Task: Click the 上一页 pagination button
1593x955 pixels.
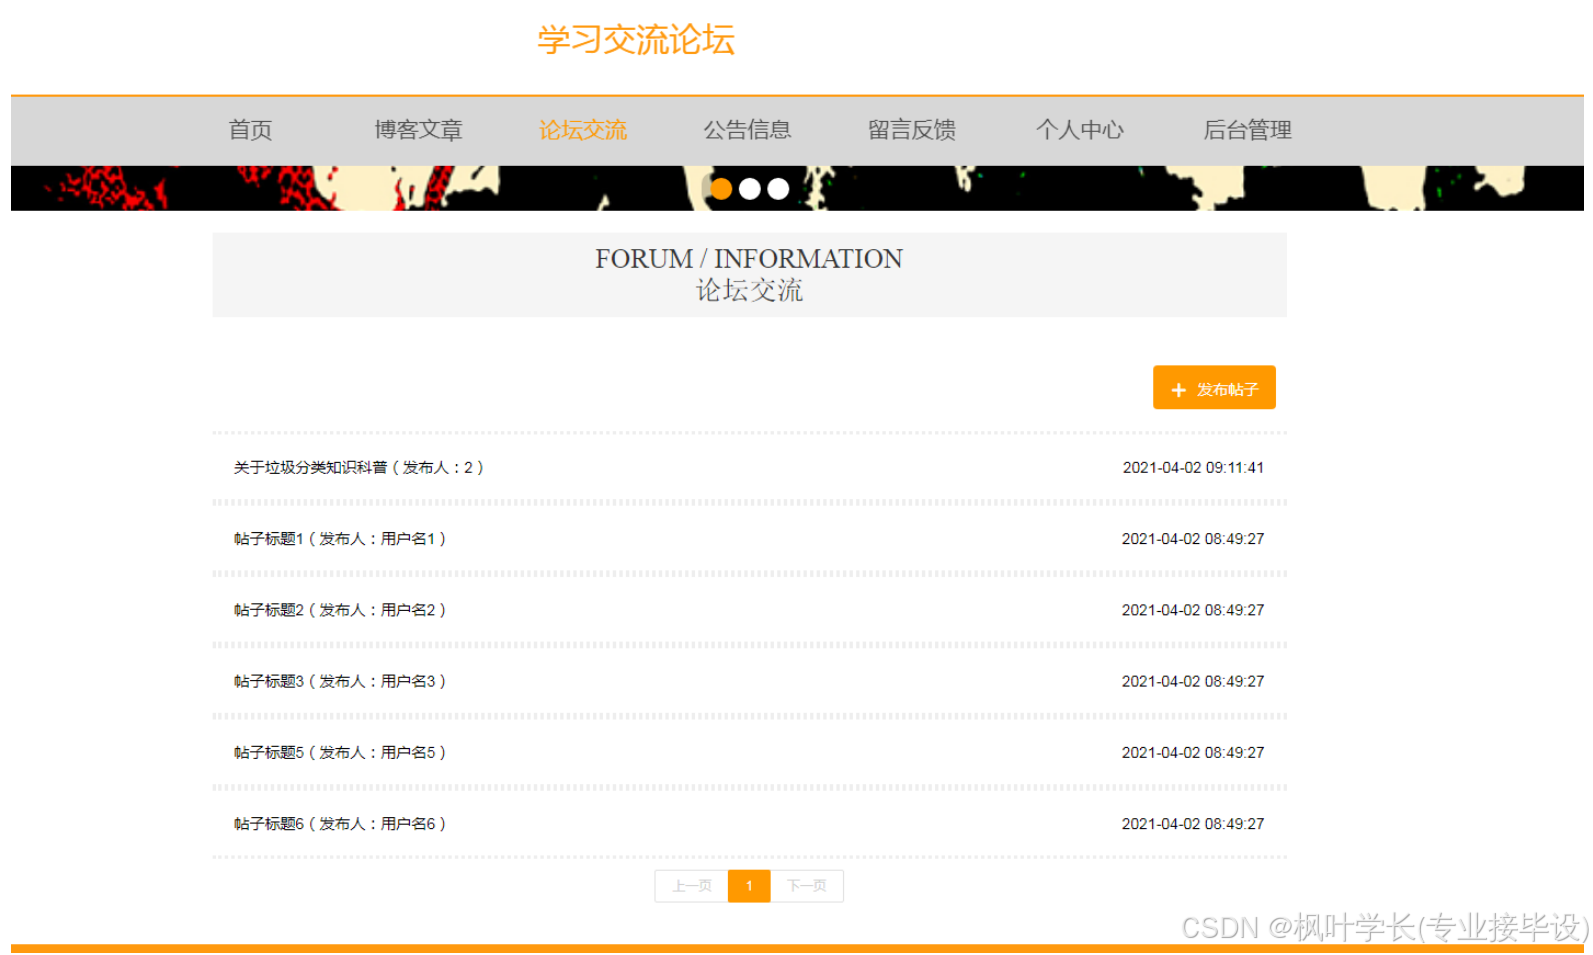Action: click(x=691, y=886)
